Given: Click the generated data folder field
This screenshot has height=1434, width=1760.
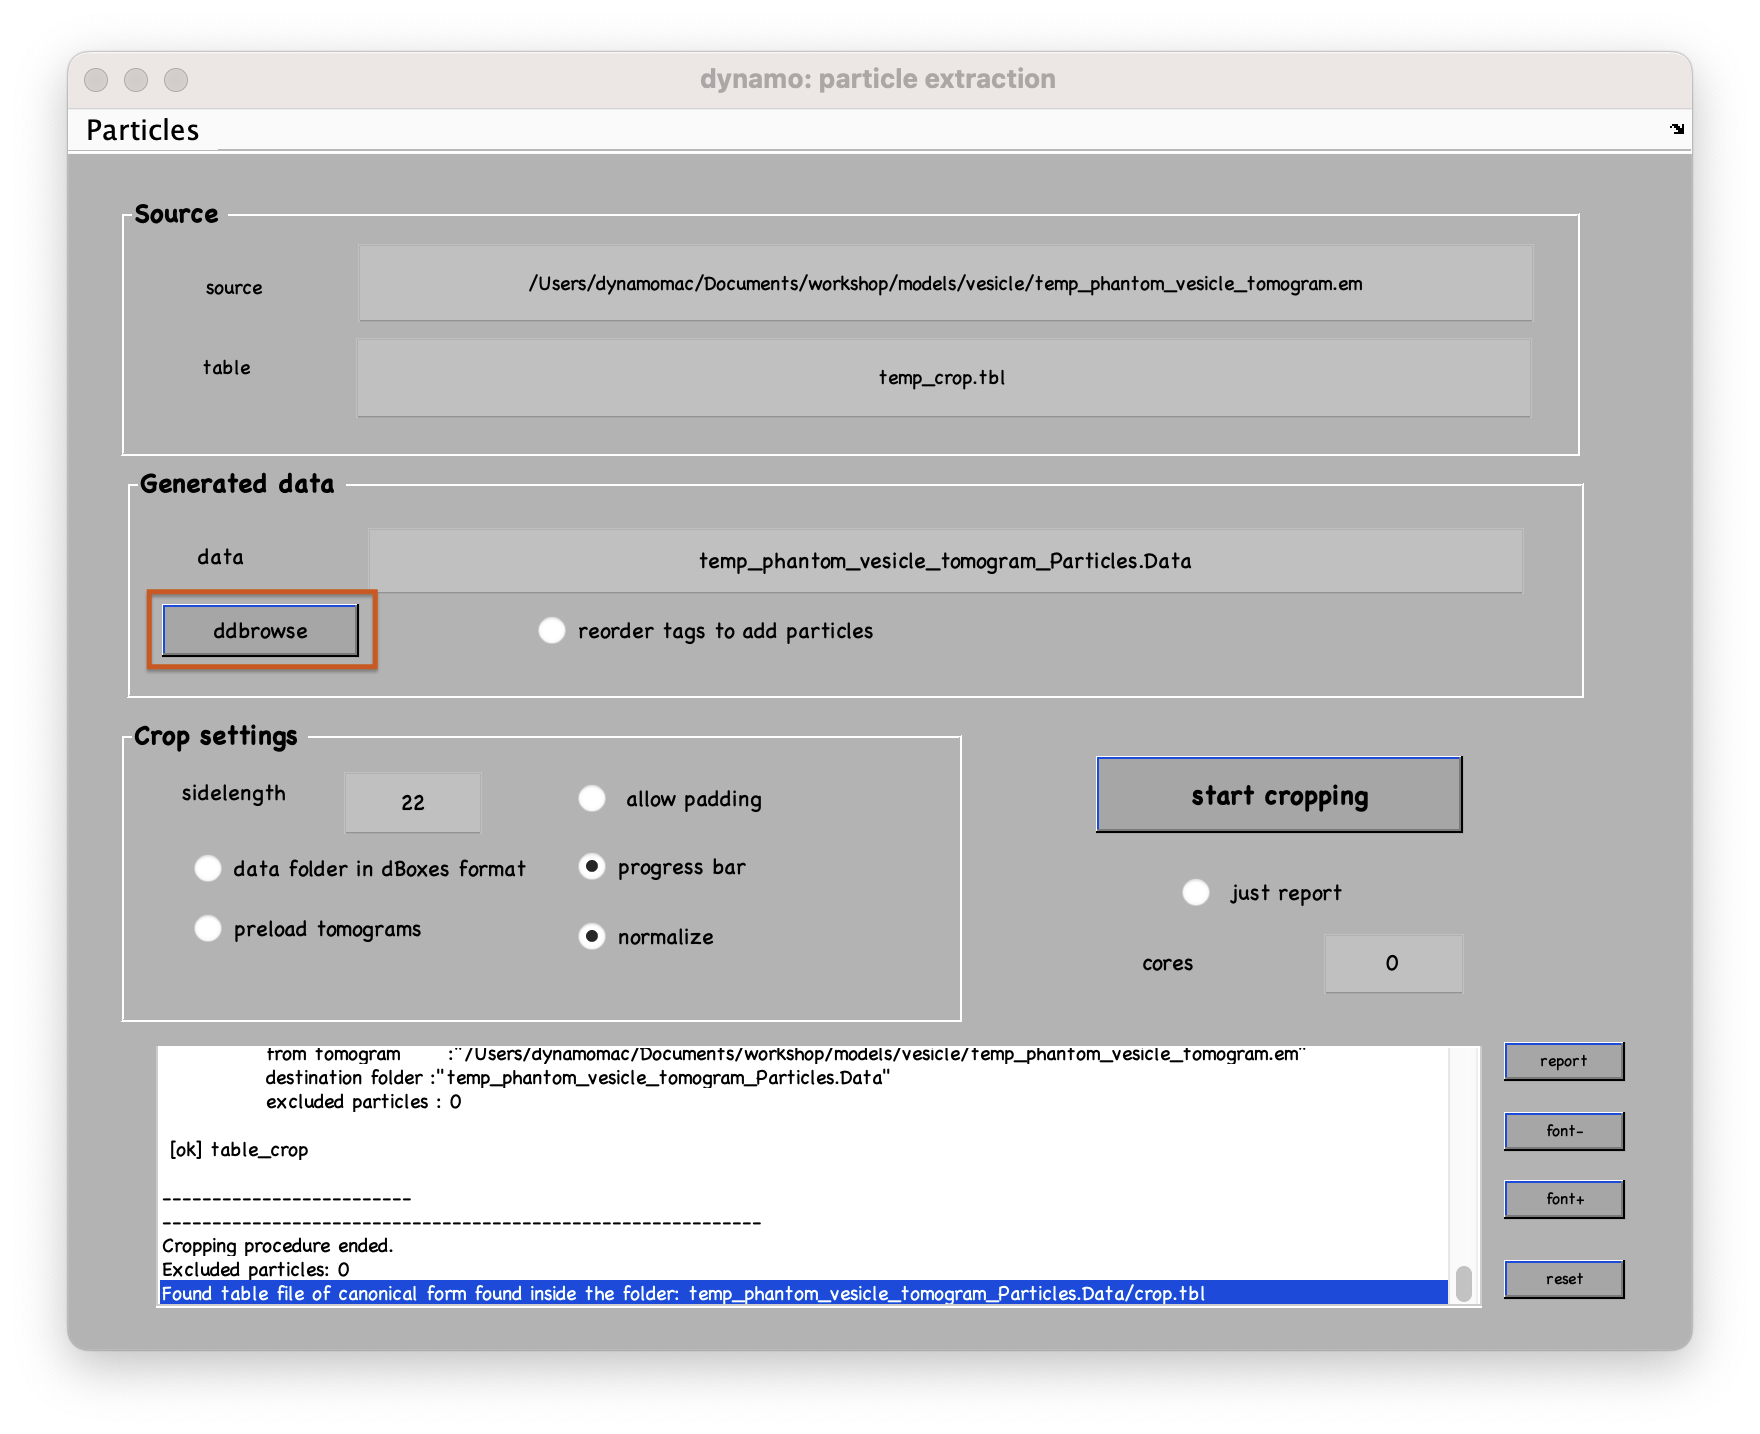Looking at the screenshot, I should 945,561.
